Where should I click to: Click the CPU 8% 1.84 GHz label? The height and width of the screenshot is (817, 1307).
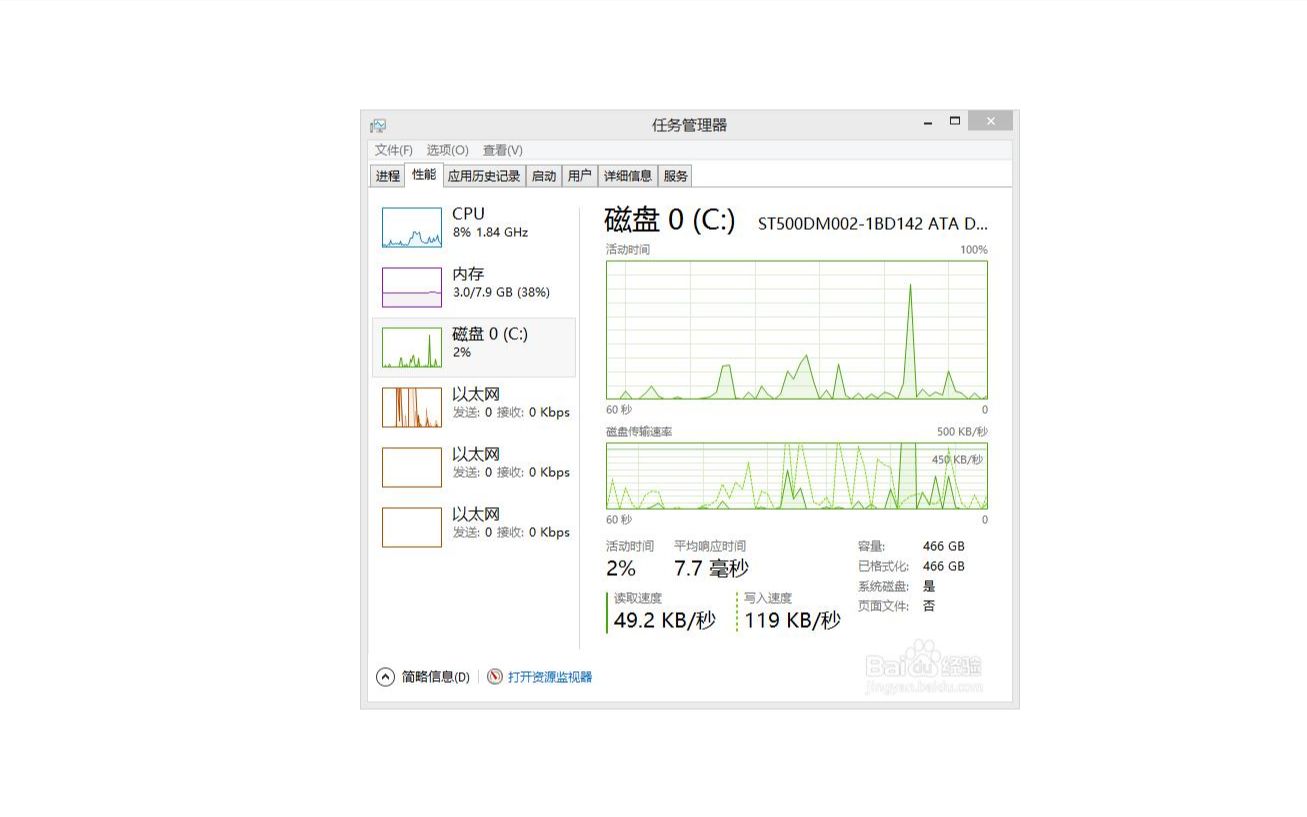pos(490,222)
